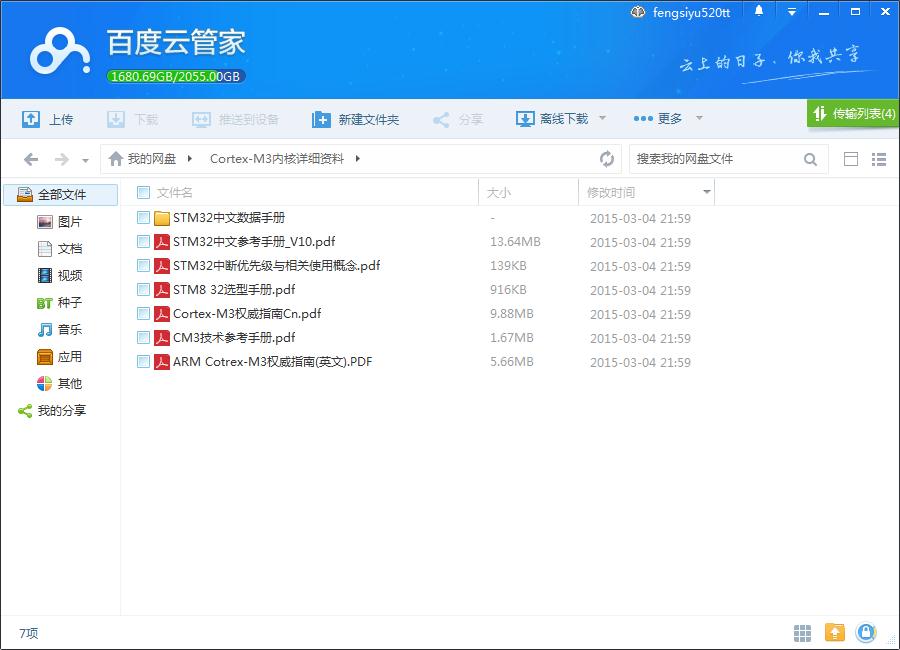Click sort arrow in 修改时间 header
This screenshot has height=650, width=900.
click(707, 192)
